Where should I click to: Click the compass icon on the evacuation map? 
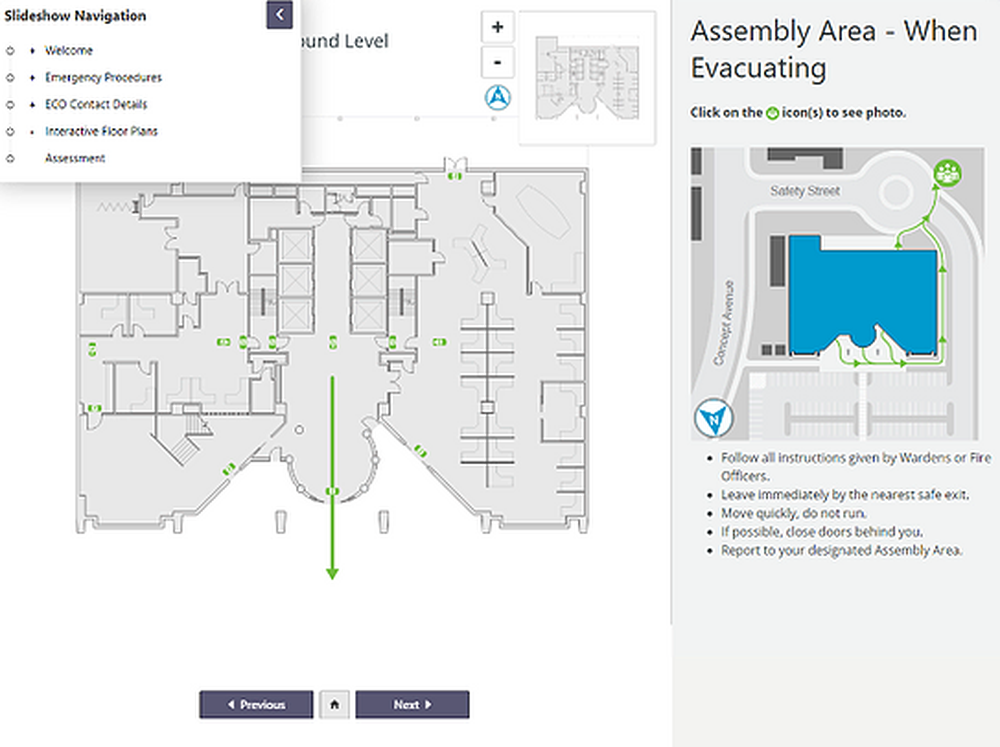pyautogui.click(x=714, y=418)
